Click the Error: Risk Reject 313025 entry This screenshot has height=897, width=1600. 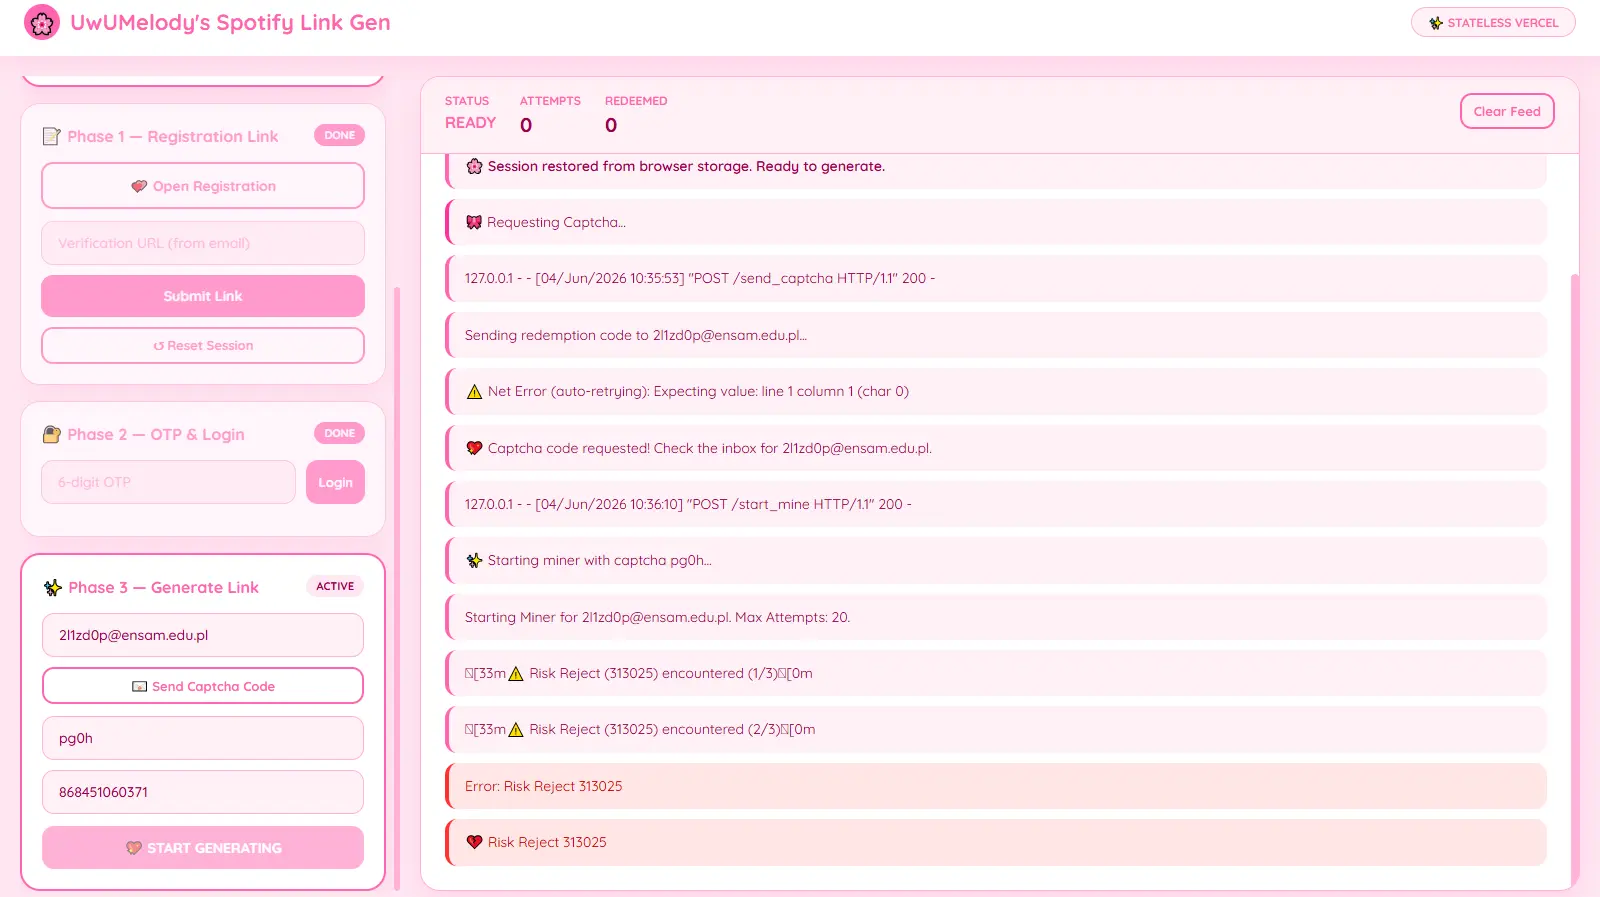[996, 786]
